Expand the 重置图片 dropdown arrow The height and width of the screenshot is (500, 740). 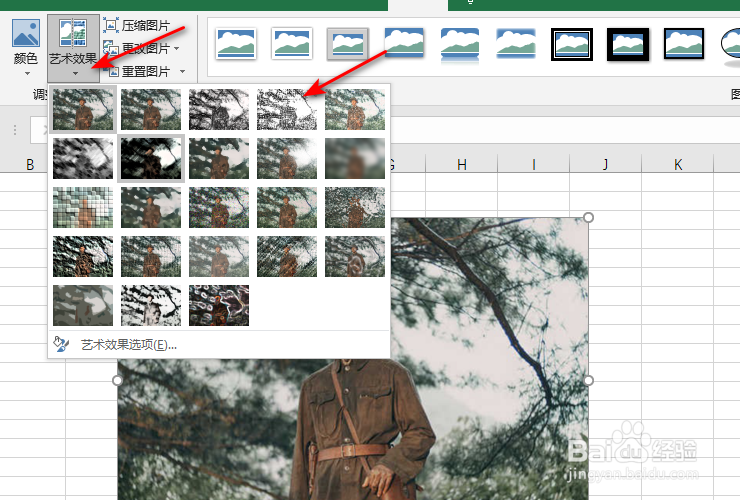(182, 71)
